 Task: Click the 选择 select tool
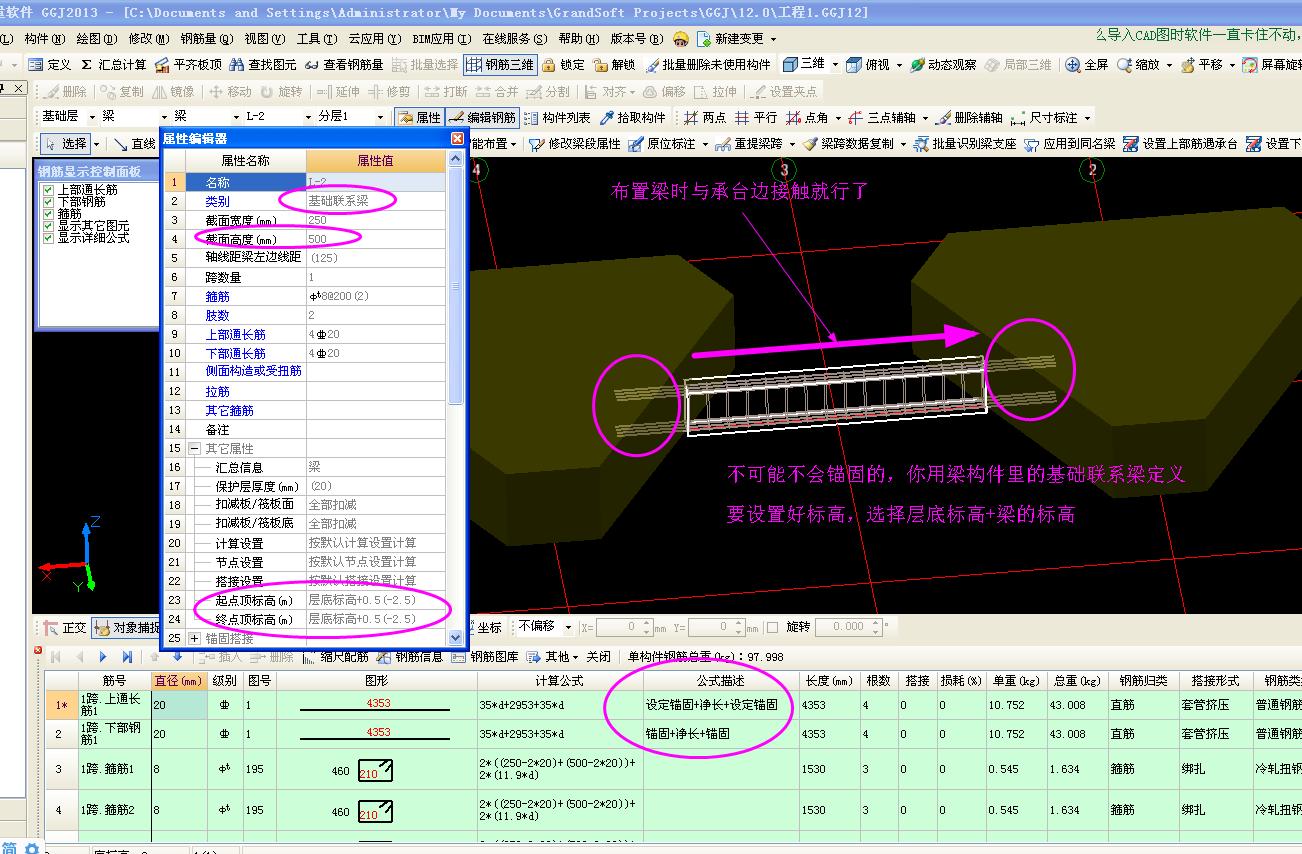pos(67,143)
